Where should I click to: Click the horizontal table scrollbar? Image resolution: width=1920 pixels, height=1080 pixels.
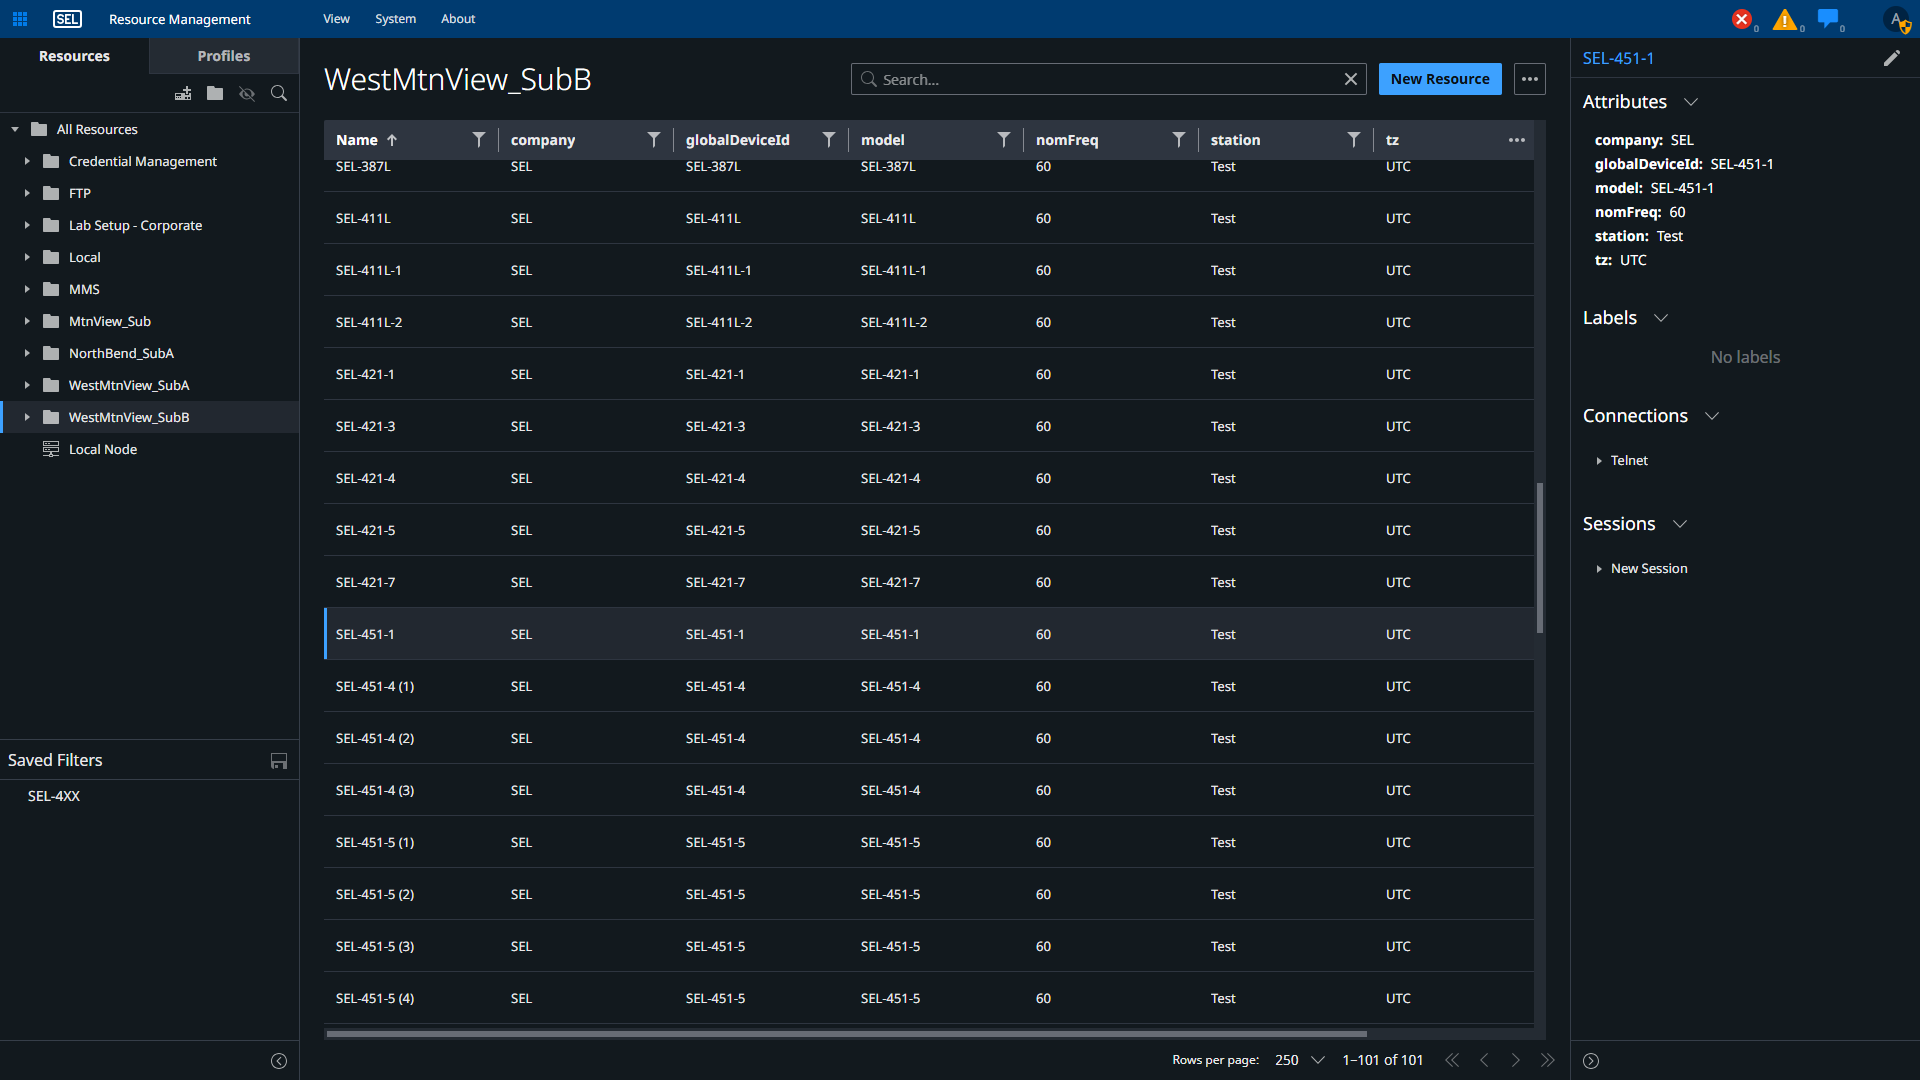point(846,1034)
